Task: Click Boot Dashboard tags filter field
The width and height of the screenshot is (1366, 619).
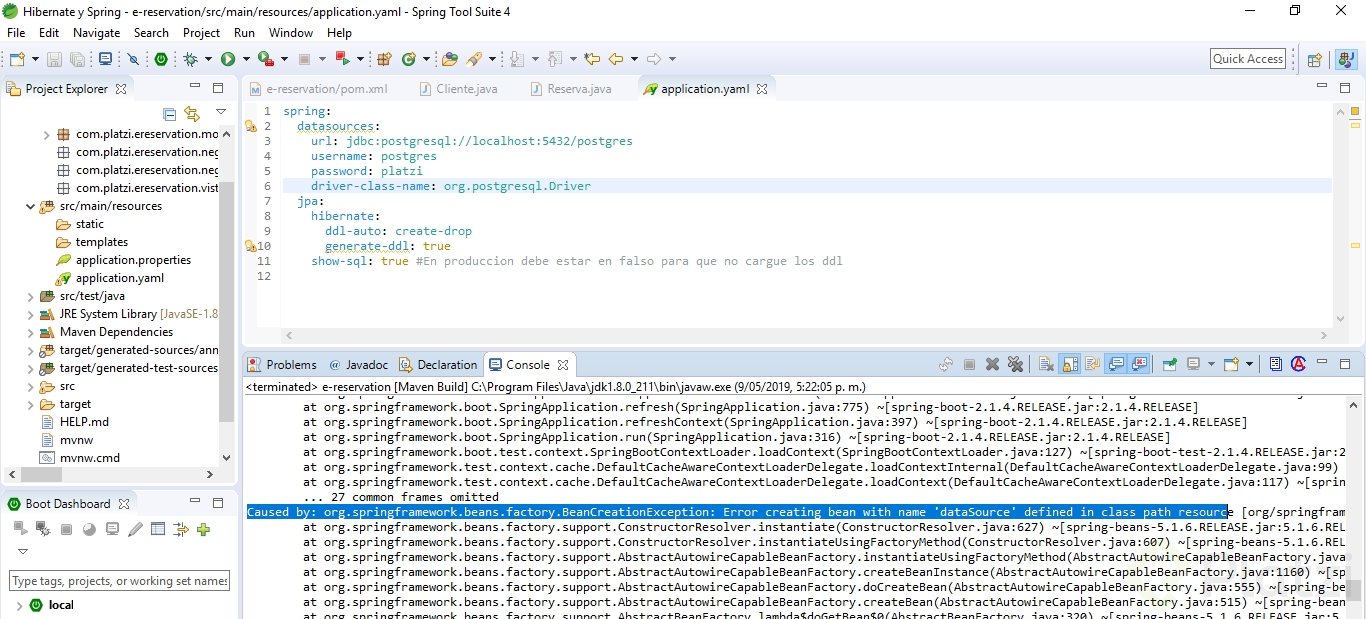Action: (119, 580)
